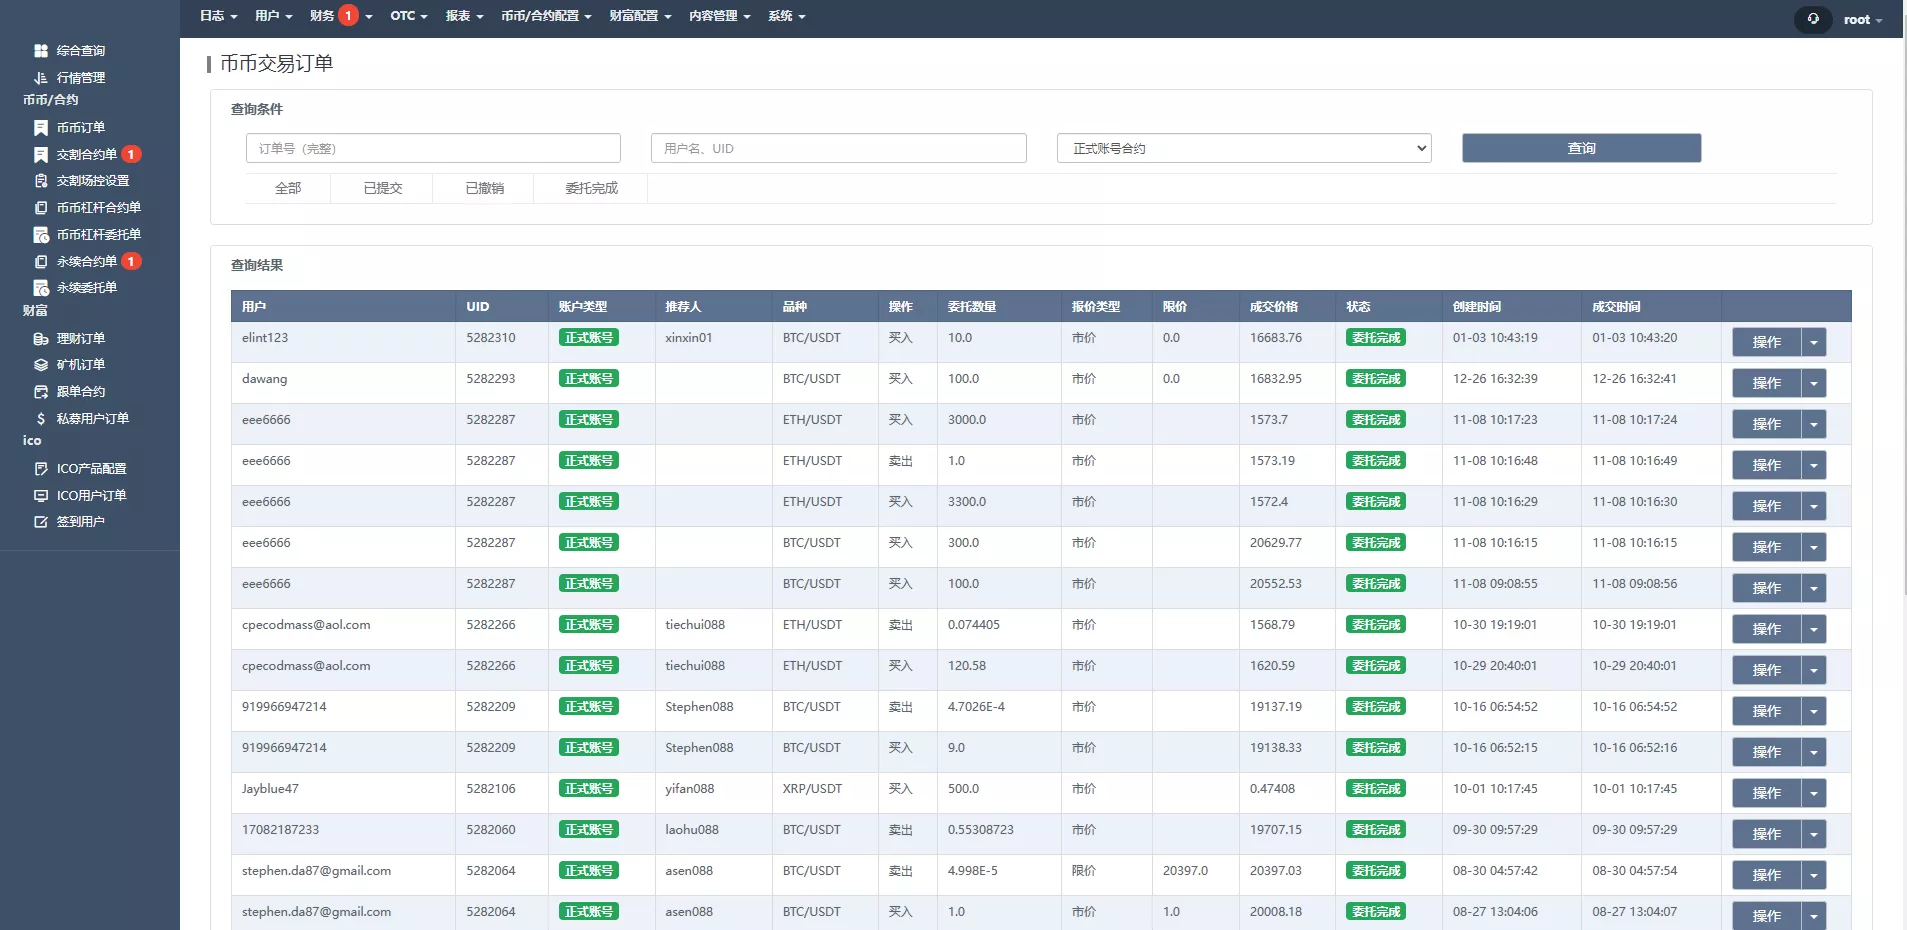Click the 矿机订单 layers icon

pyautogui.click(x=41, y=365)
